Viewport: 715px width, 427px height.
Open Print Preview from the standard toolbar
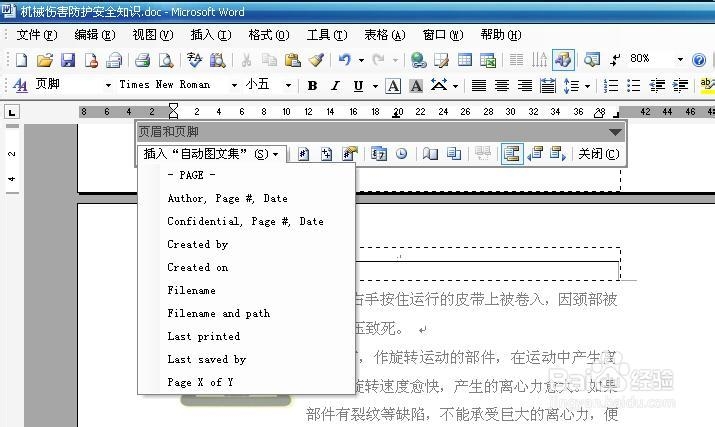pyautogui.click(x=166, y=60)
